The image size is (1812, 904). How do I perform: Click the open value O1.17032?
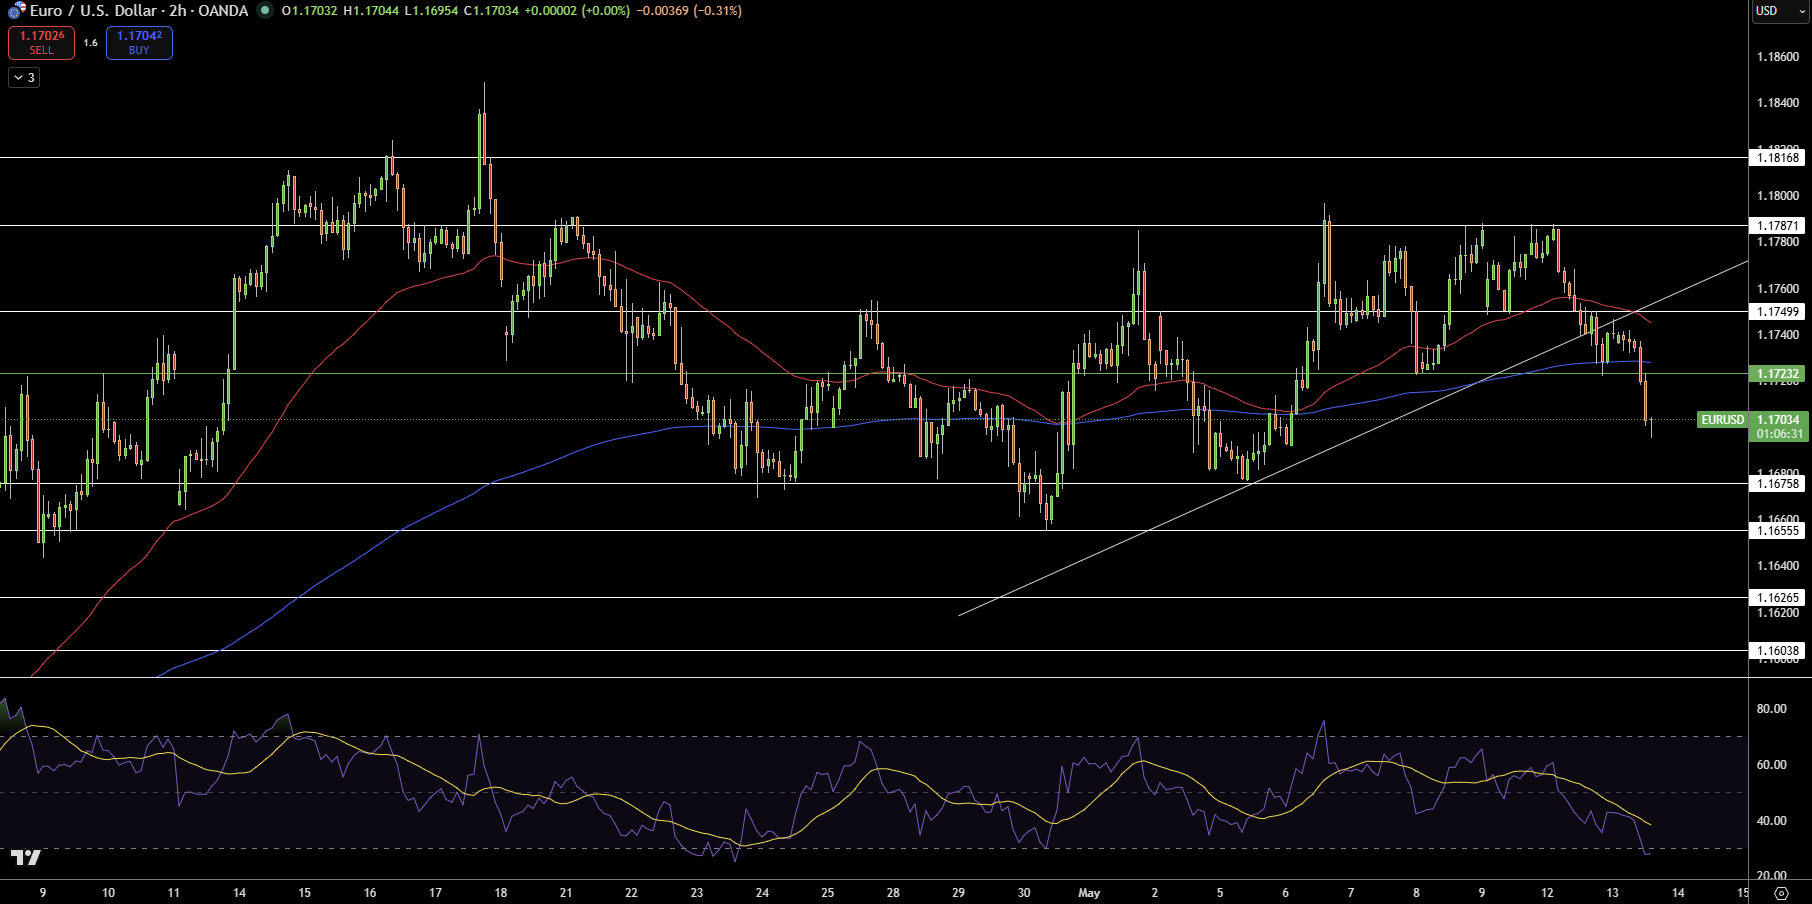(310, 11)
